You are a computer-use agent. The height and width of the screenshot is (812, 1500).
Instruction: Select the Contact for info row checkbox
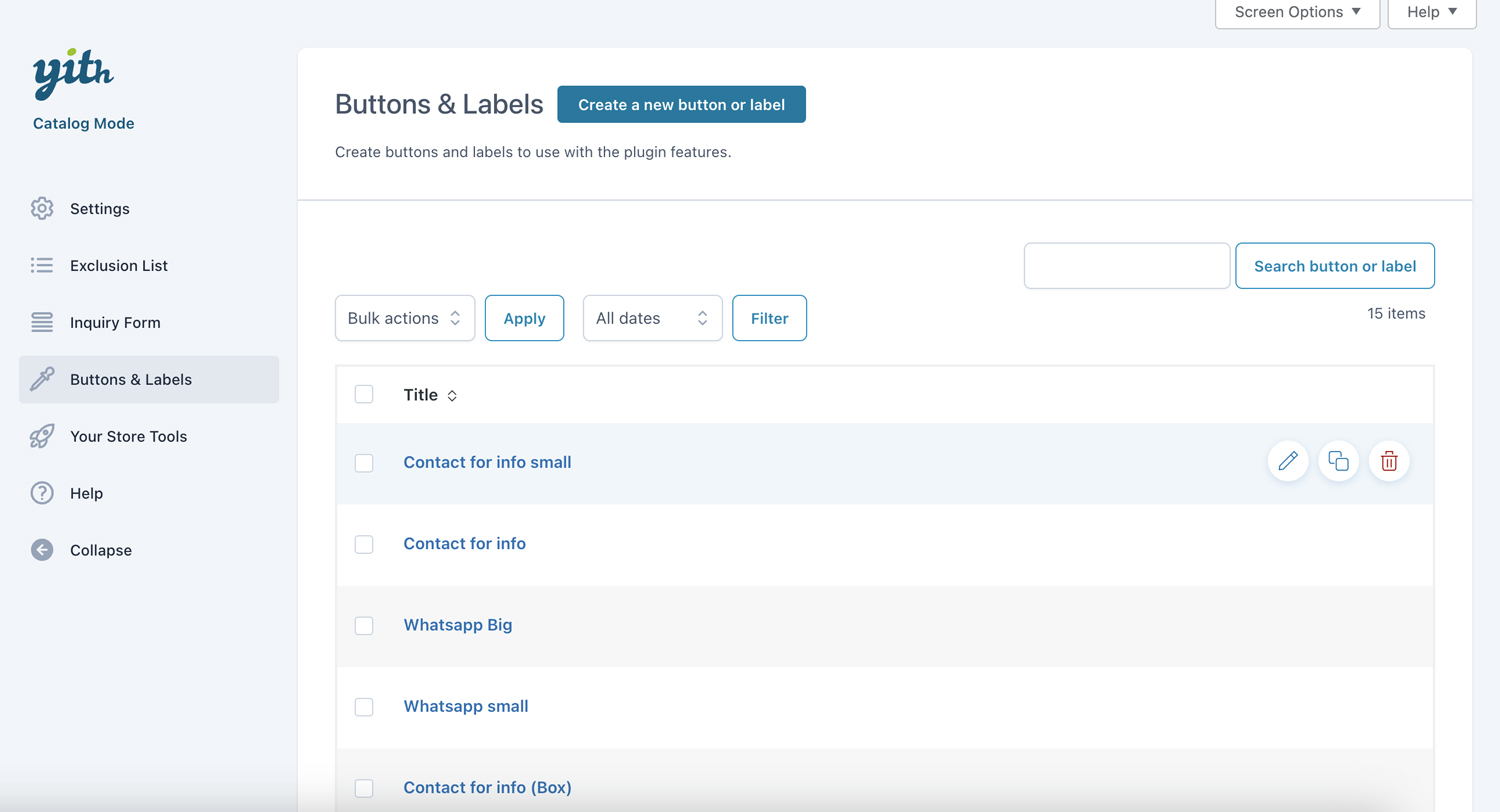(x=364, y=544)
